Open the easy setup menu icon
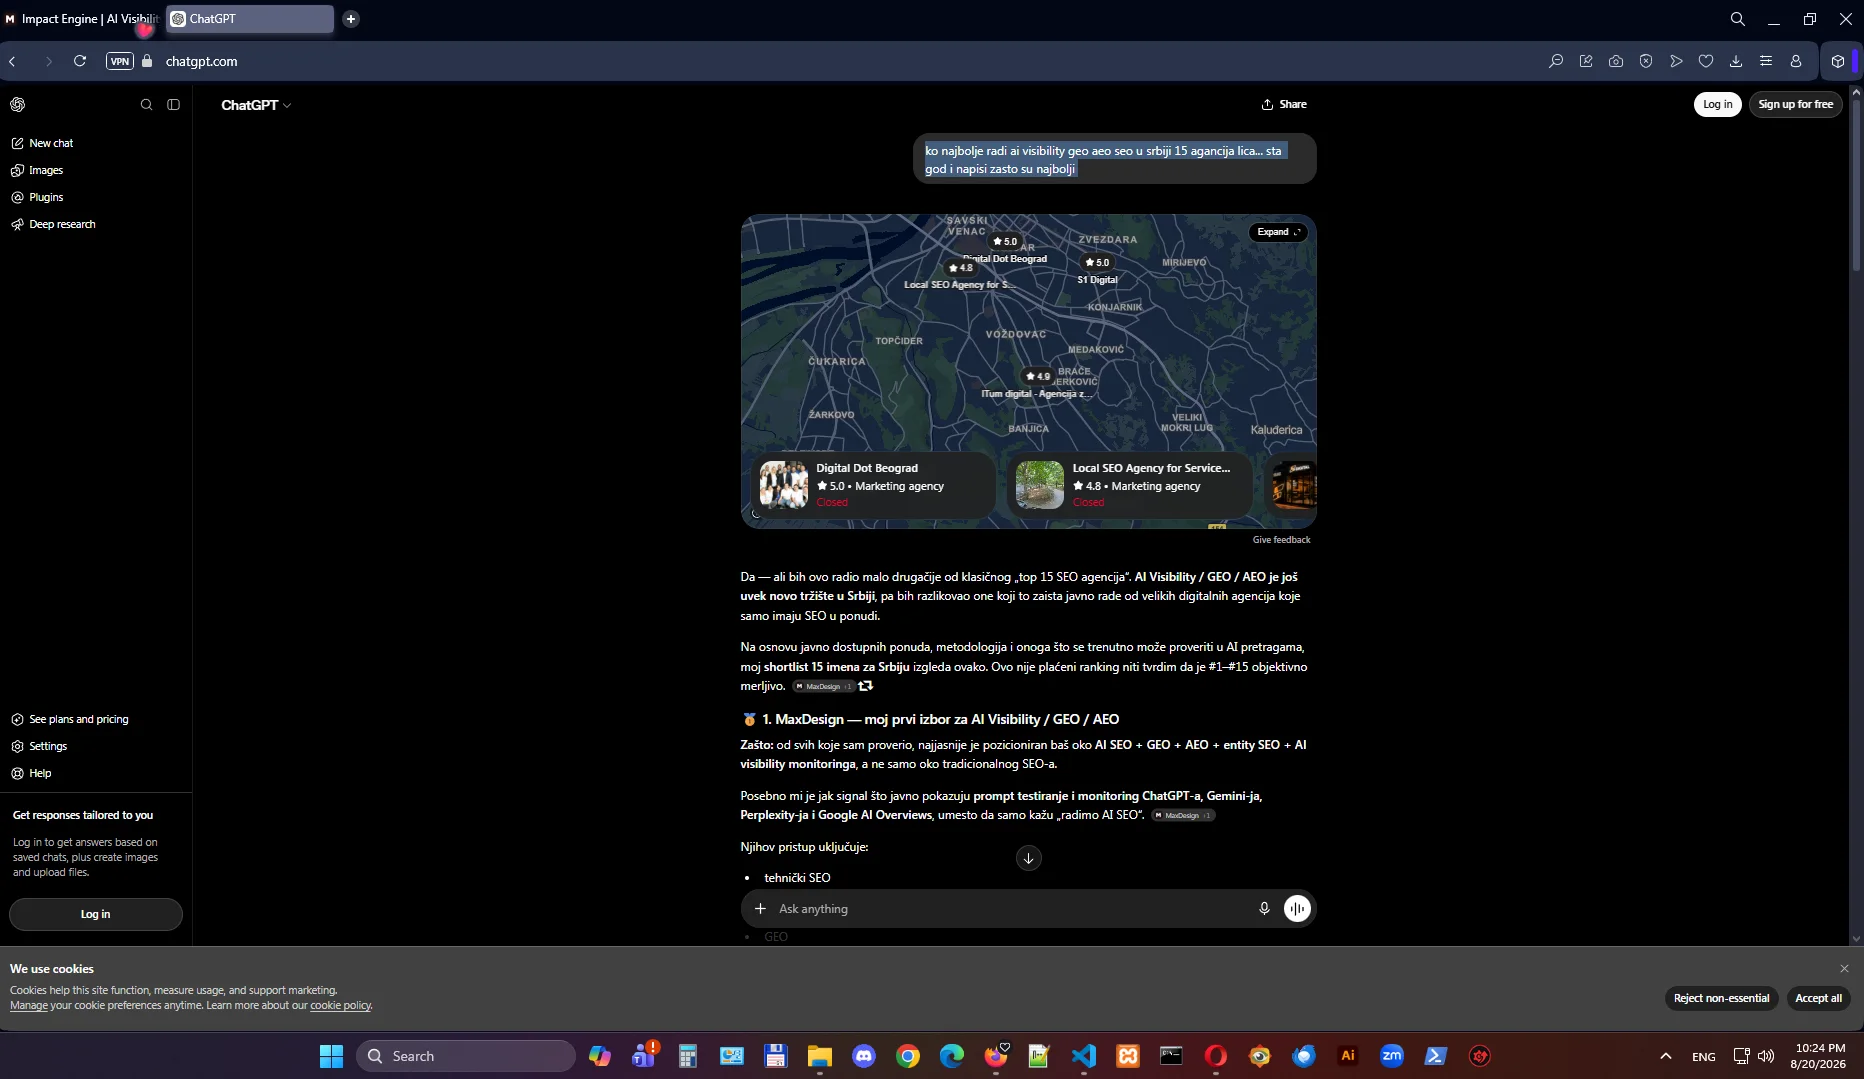This screenshot has height=1079, width=1864. click(1766, 61)
